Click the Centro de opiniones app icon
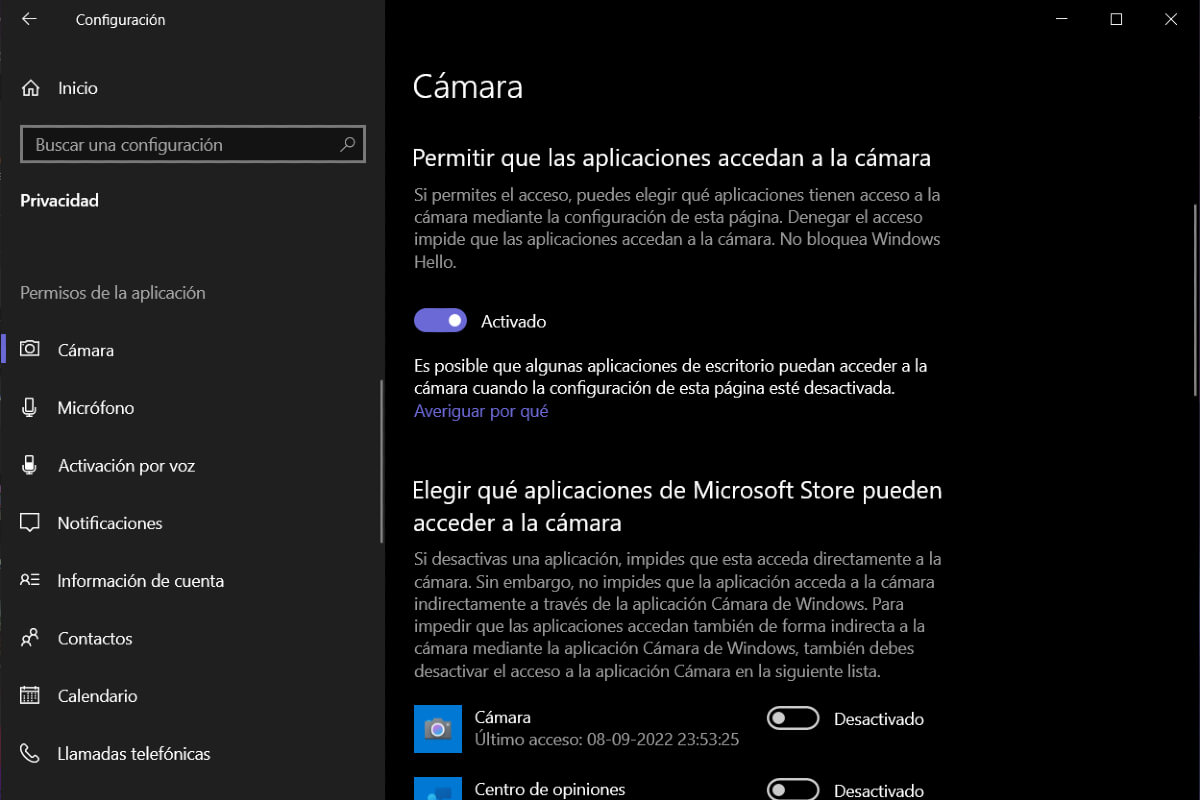This screenshot has height=800, width=1200. tap(438, 789)
